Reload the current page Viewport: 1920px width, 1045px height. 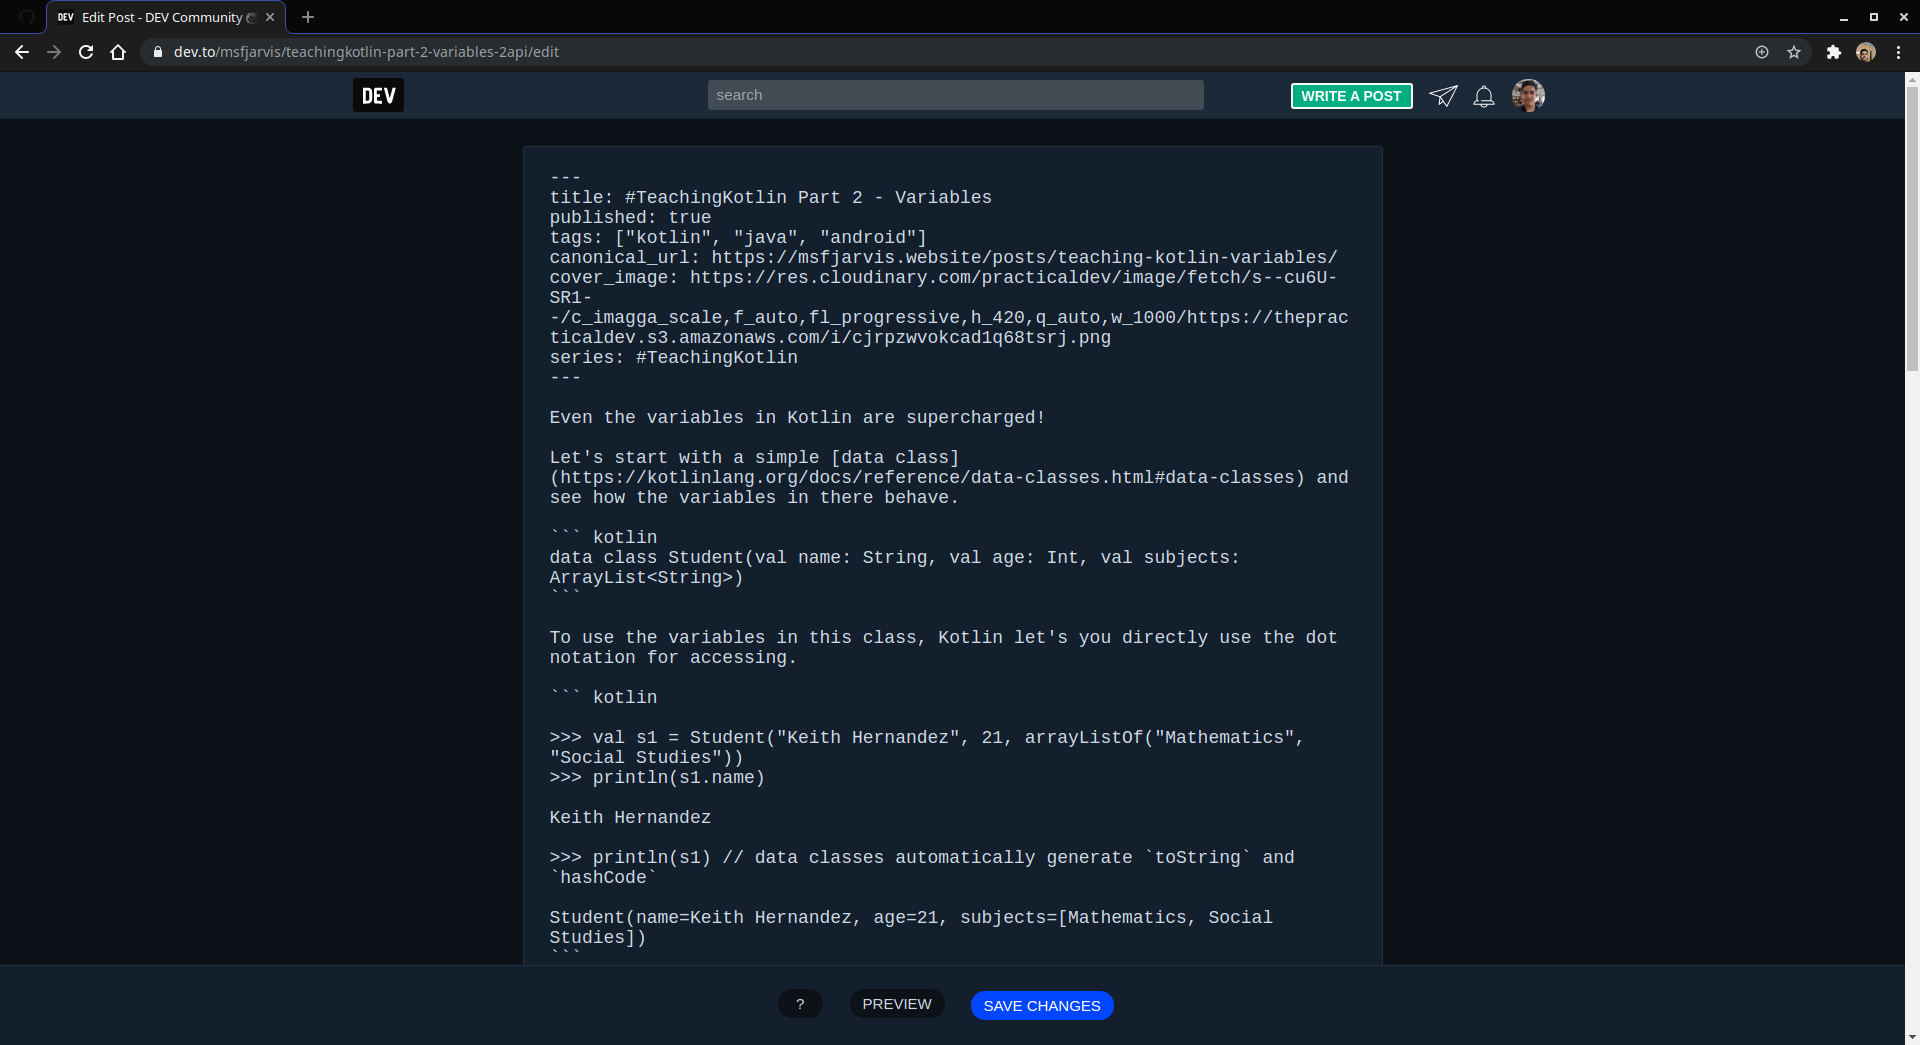tap(86, 52)
